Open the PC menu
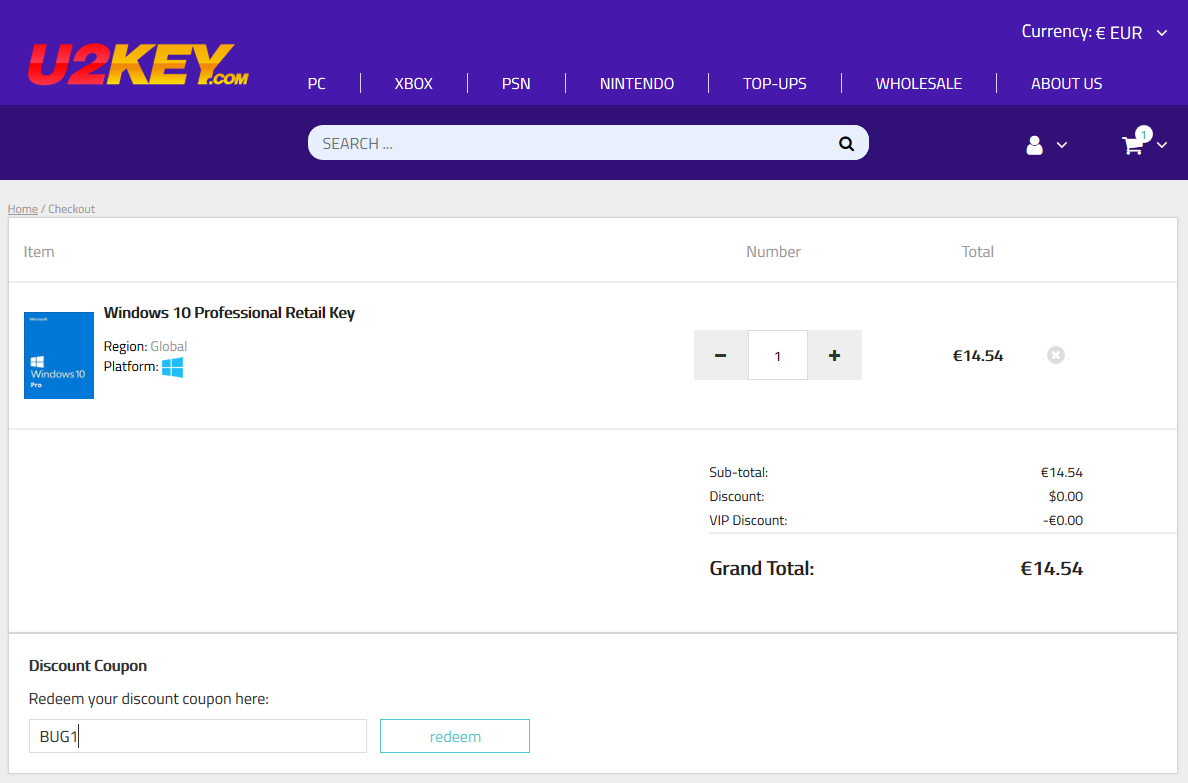This screenshot has width=1188, height=783. tap(317, 83)
